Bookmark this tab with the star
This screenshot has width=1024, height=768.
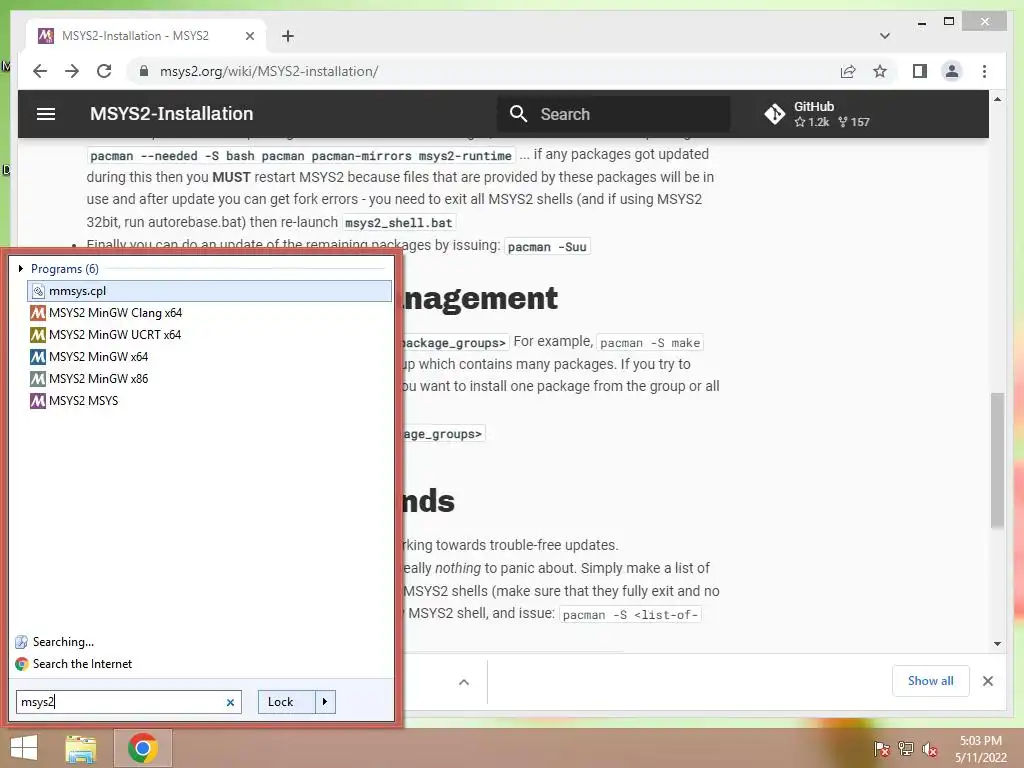(x=880, y=71)
